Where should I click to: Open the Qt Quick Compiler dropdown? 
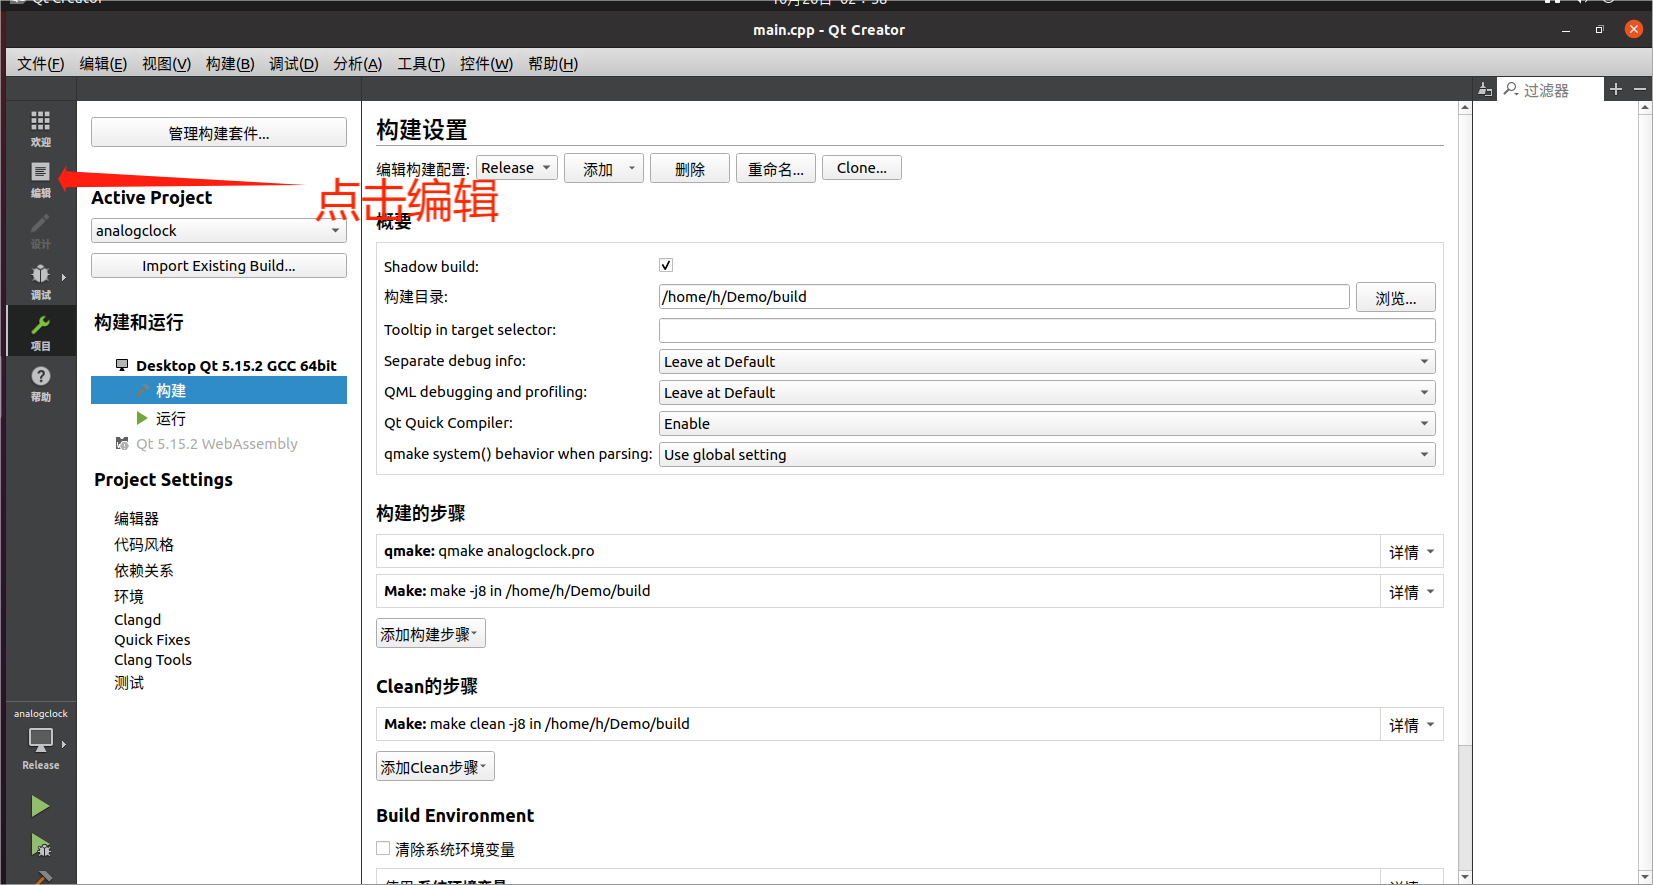(1047, 424)
